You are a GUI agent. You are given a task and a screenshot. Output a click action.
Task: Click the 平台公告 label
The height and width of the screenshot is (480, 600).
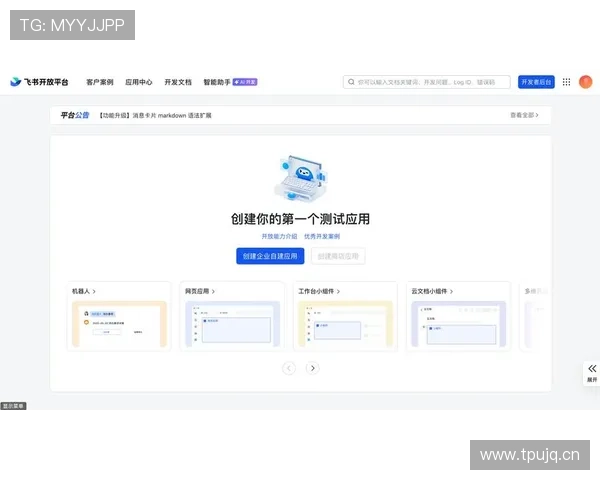click(x=75, y=115)
